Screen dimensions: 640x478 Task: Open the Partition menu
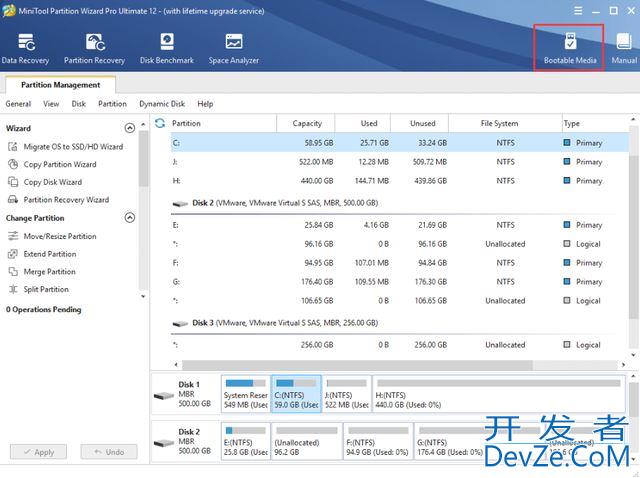[x=112, y=104]
